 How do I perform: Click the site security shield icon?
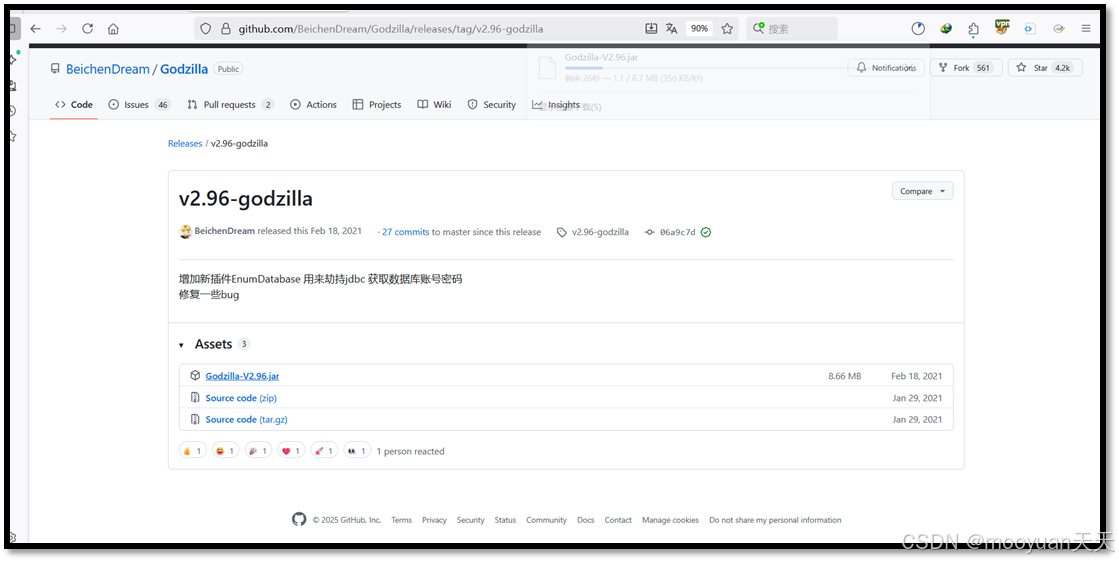tap(206, 29)
